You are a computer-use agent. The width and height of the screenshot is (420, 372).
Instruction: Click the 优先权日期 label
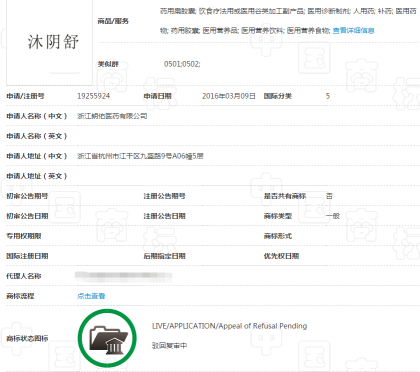pyautogui.click(x=281, y=256)
